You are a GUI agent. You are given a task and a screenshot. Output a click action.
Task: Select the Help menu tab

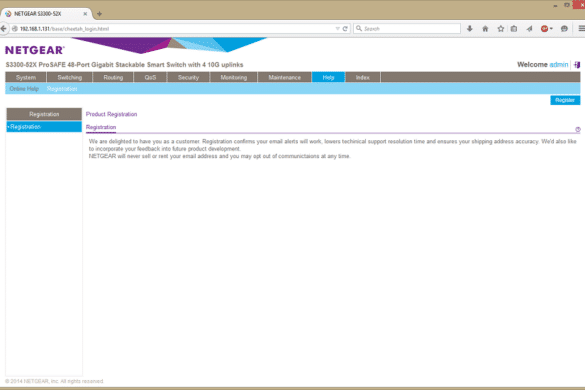click(x=328, y=77)
